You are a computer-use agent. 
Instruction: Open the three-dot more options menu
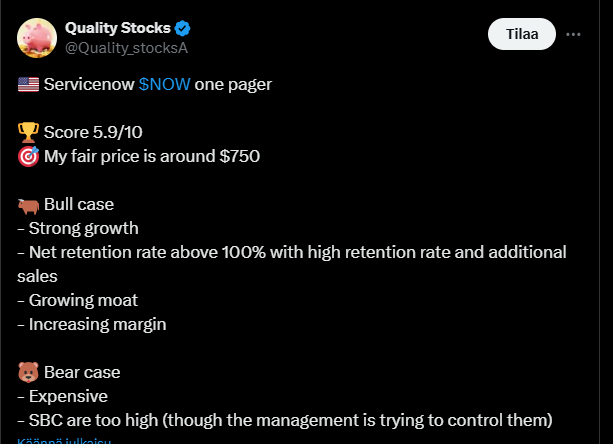pyautogui.click(x=573, y=34)
